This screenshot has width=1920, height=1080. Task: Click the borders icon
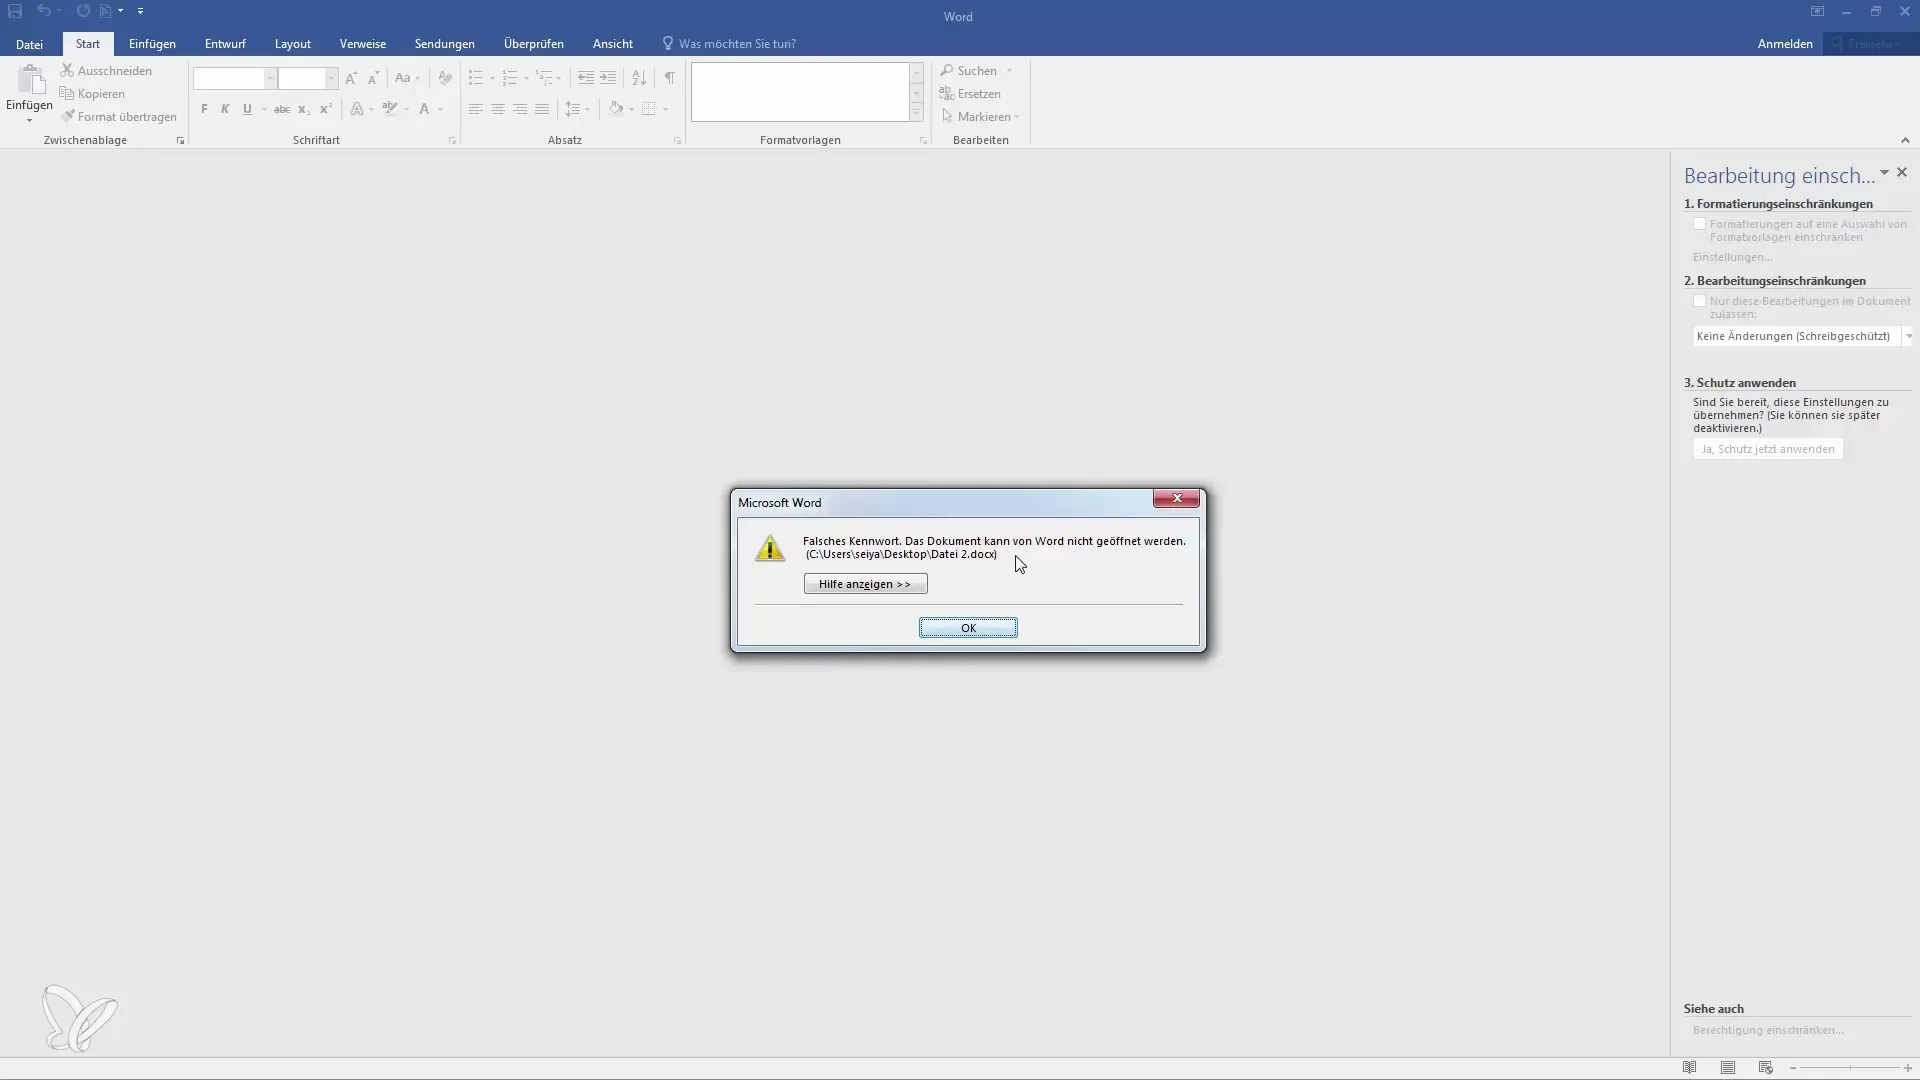coord(649,109)
